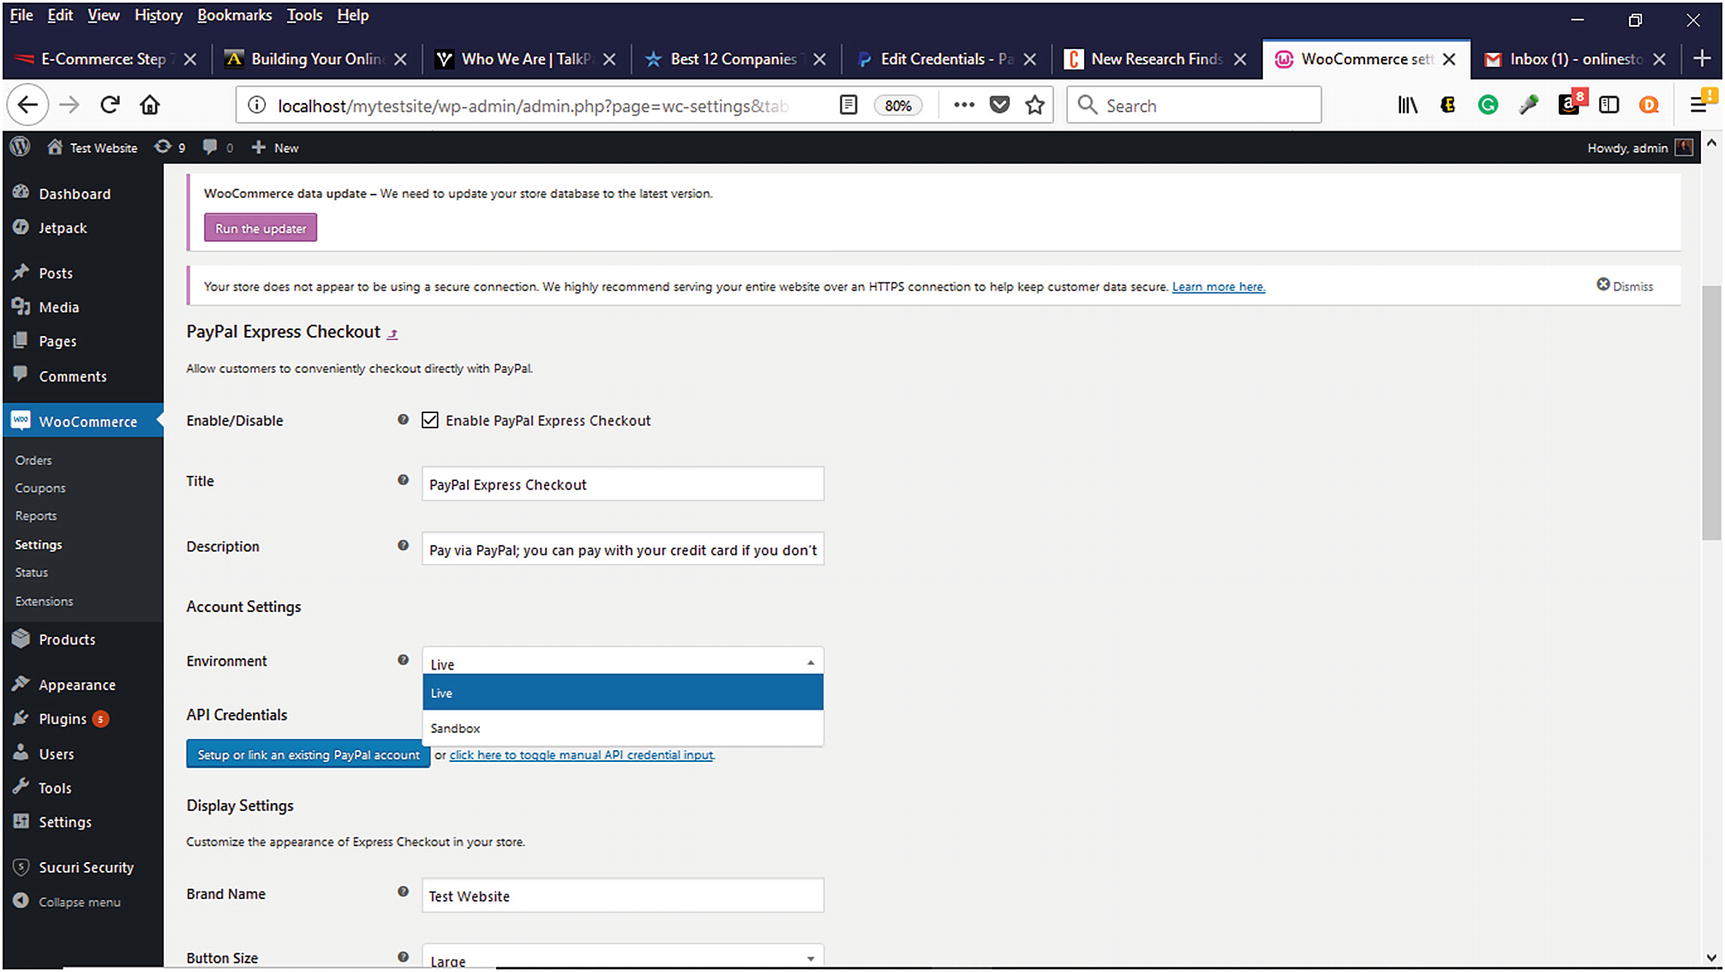Show help tooltip for Description field

click(x=403, y=545)
